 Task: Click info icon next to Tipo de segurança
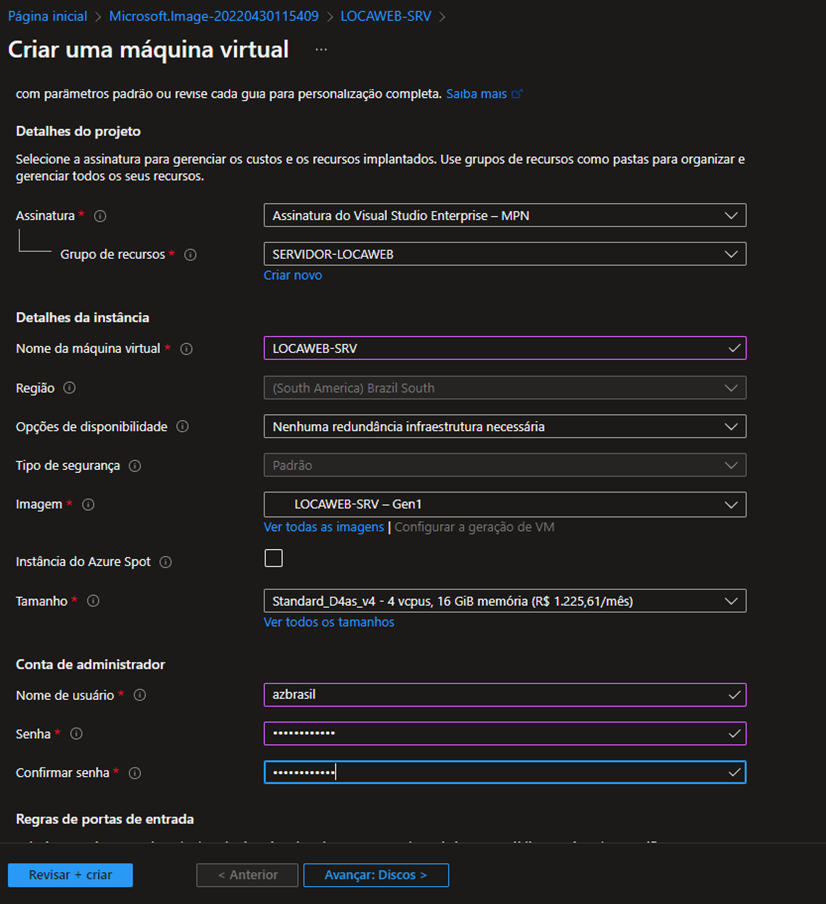click(x=135, y=466)
